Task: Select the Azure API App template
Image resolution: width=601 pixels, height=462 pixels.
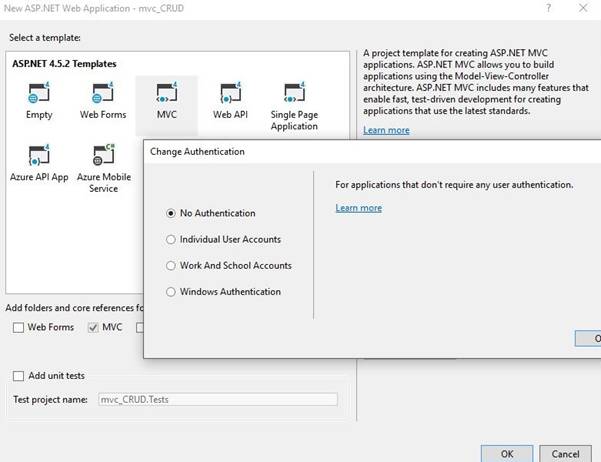Action: click(39, 163)
